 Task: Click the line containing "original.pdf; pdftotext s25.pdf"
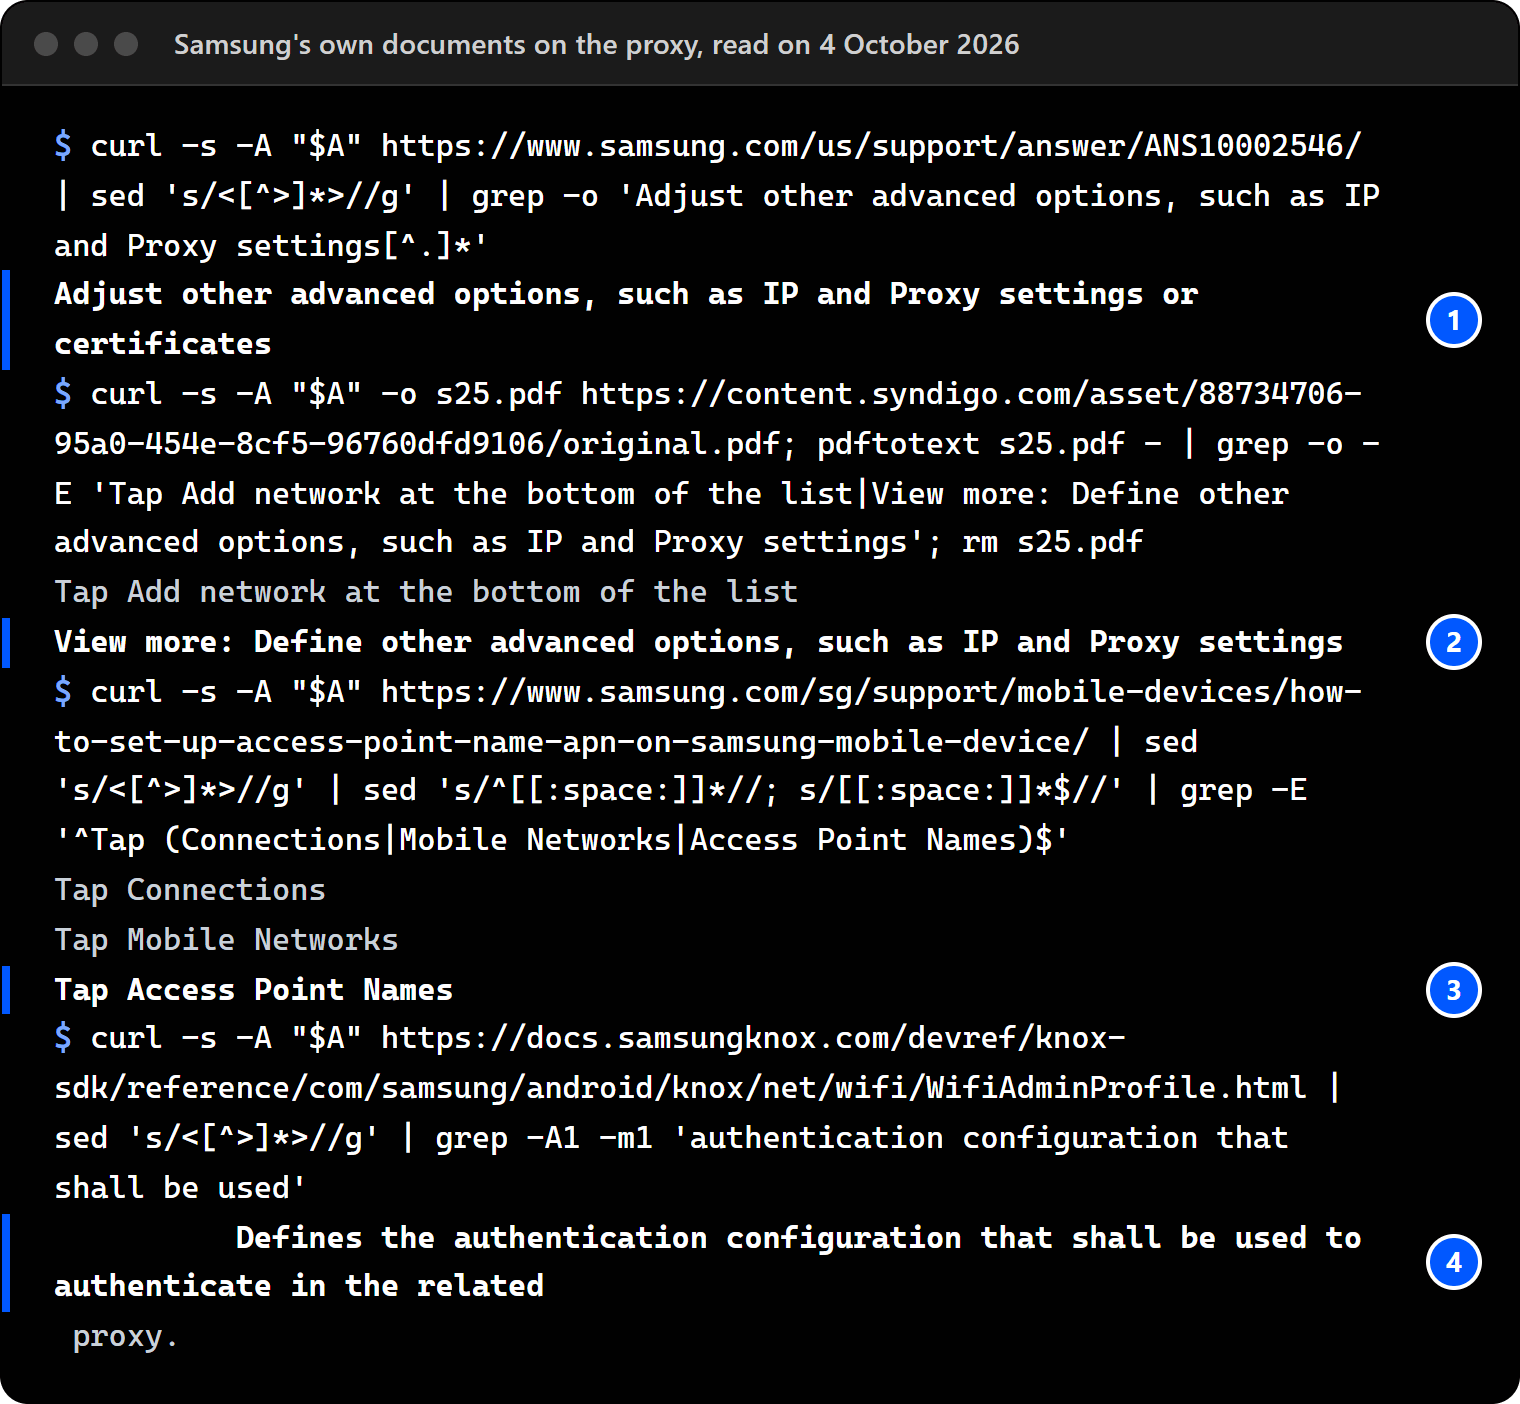point(717,444)
